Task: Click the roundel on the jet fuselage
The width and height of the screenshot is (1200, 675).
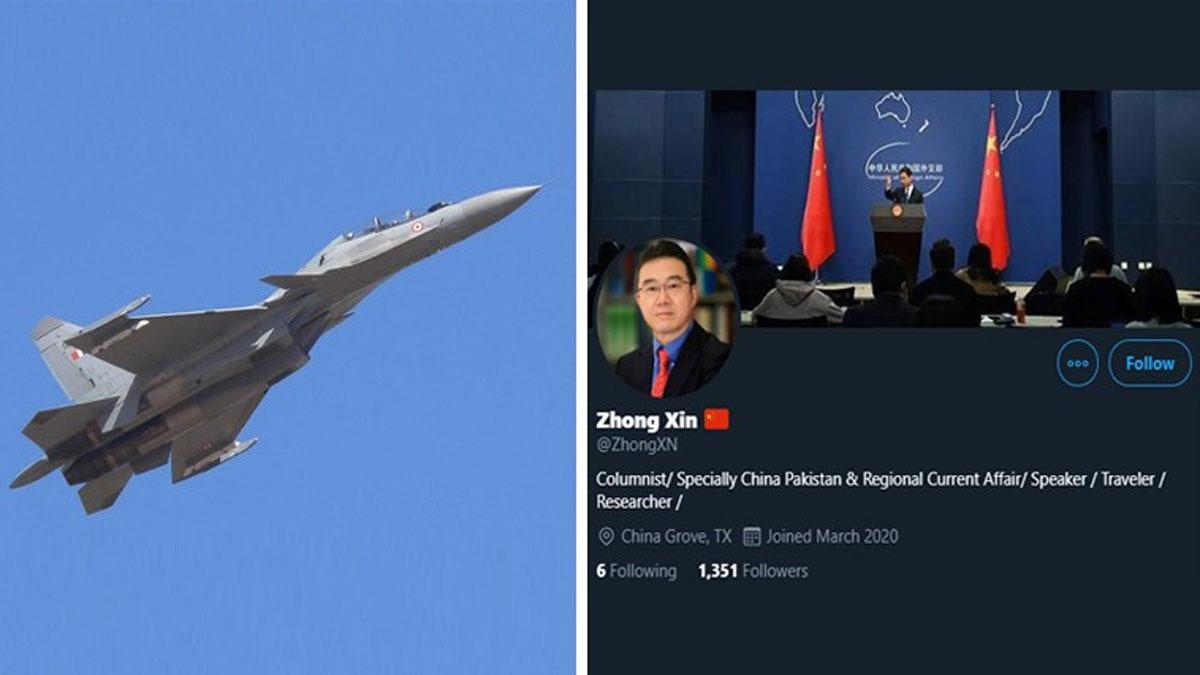Action: pos(417,227)
